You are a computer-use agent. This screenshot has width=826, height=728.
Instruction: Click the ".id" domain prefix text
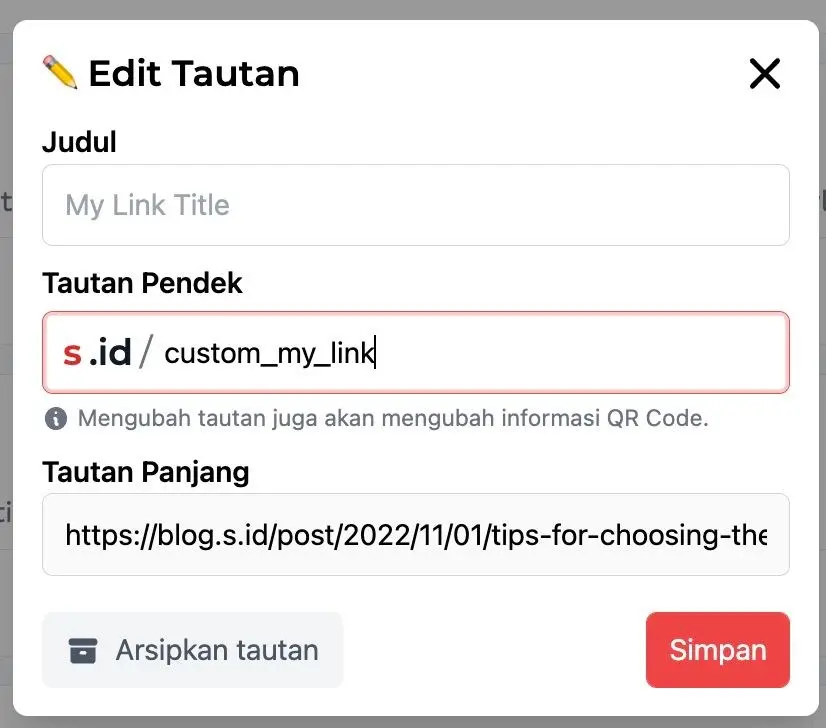point(109,353)
